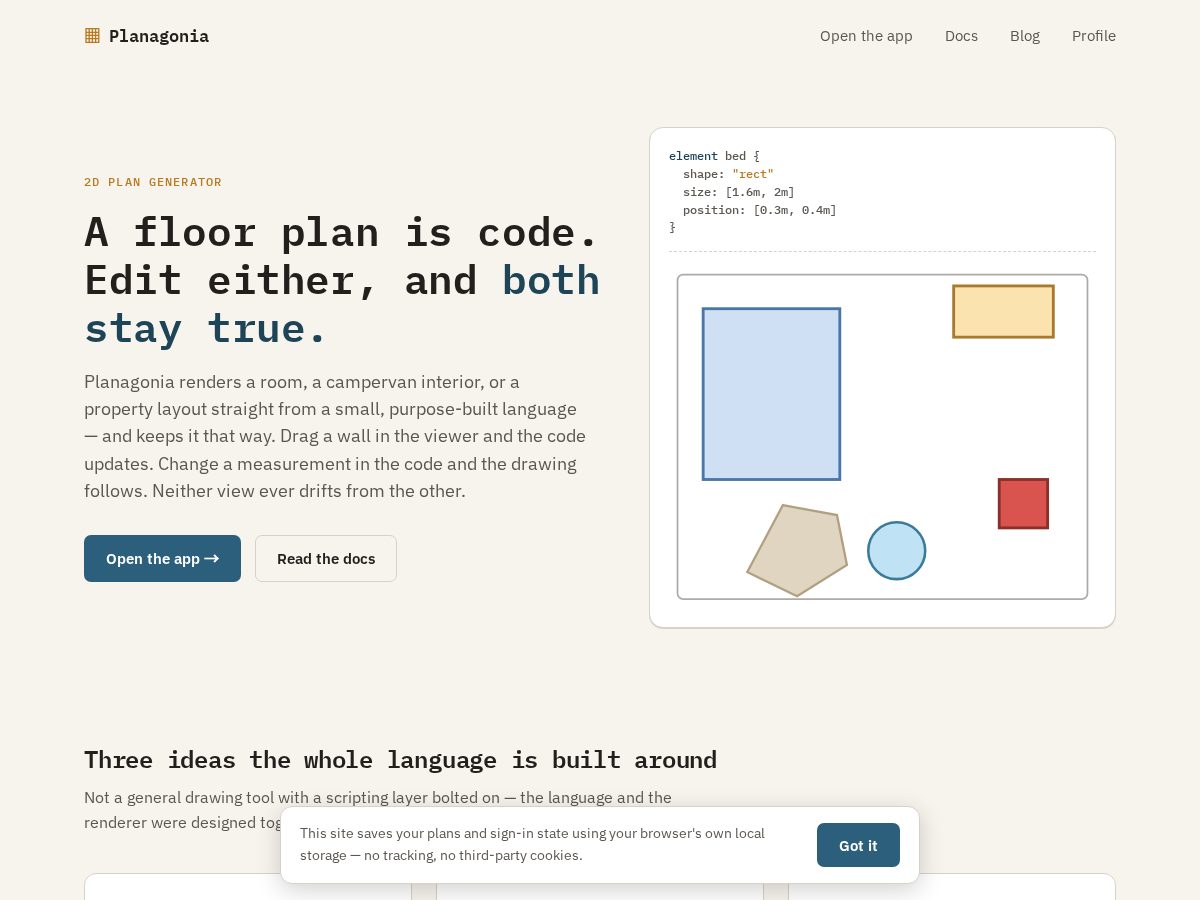Select the red square in the plan

(x=1023, y=503)
